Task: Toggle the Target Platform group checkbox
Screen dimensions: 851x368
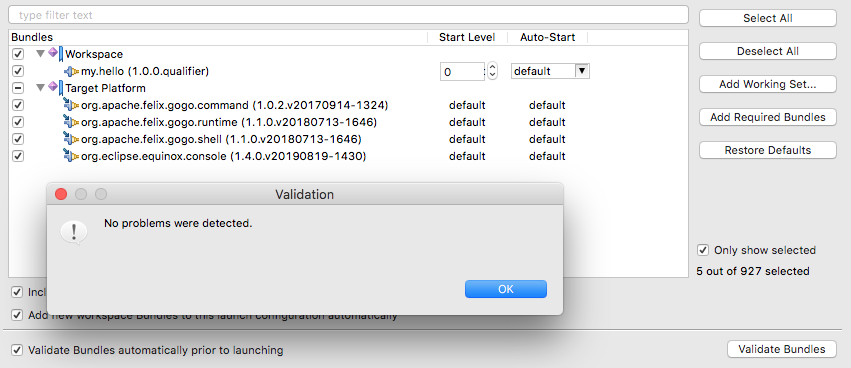Action: [18, 88]
